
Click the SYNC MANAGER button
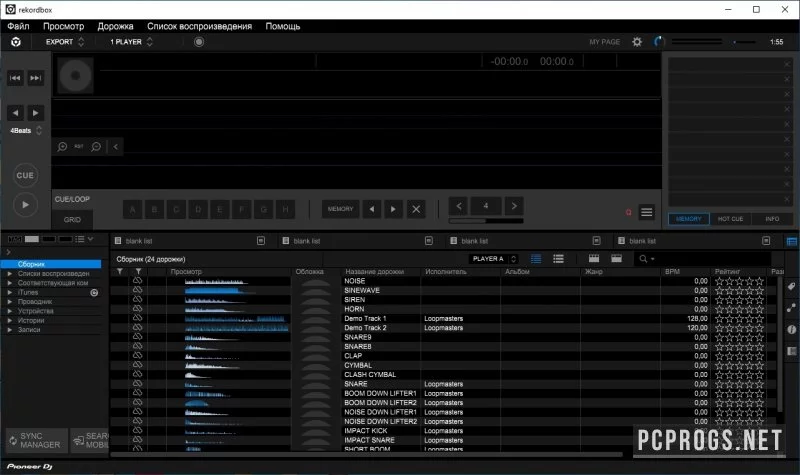tap(37, 440)
